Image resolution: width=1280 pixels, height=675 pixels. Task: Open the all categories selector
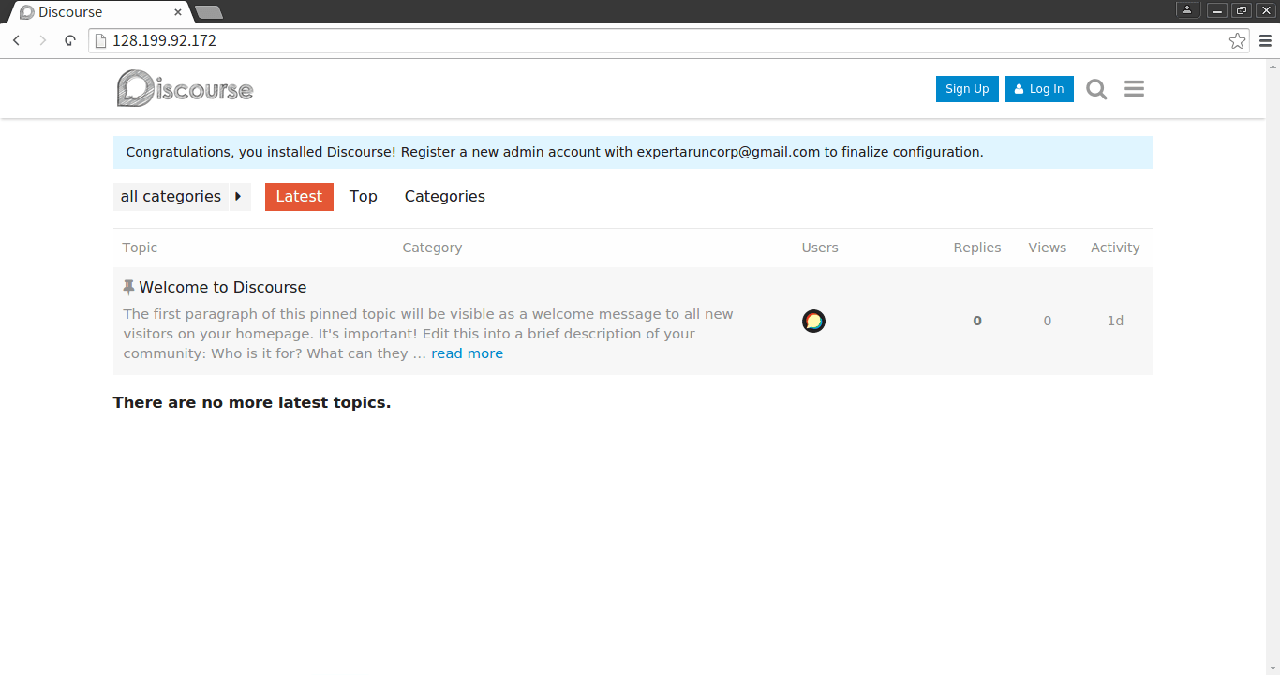tap(171, 197)
